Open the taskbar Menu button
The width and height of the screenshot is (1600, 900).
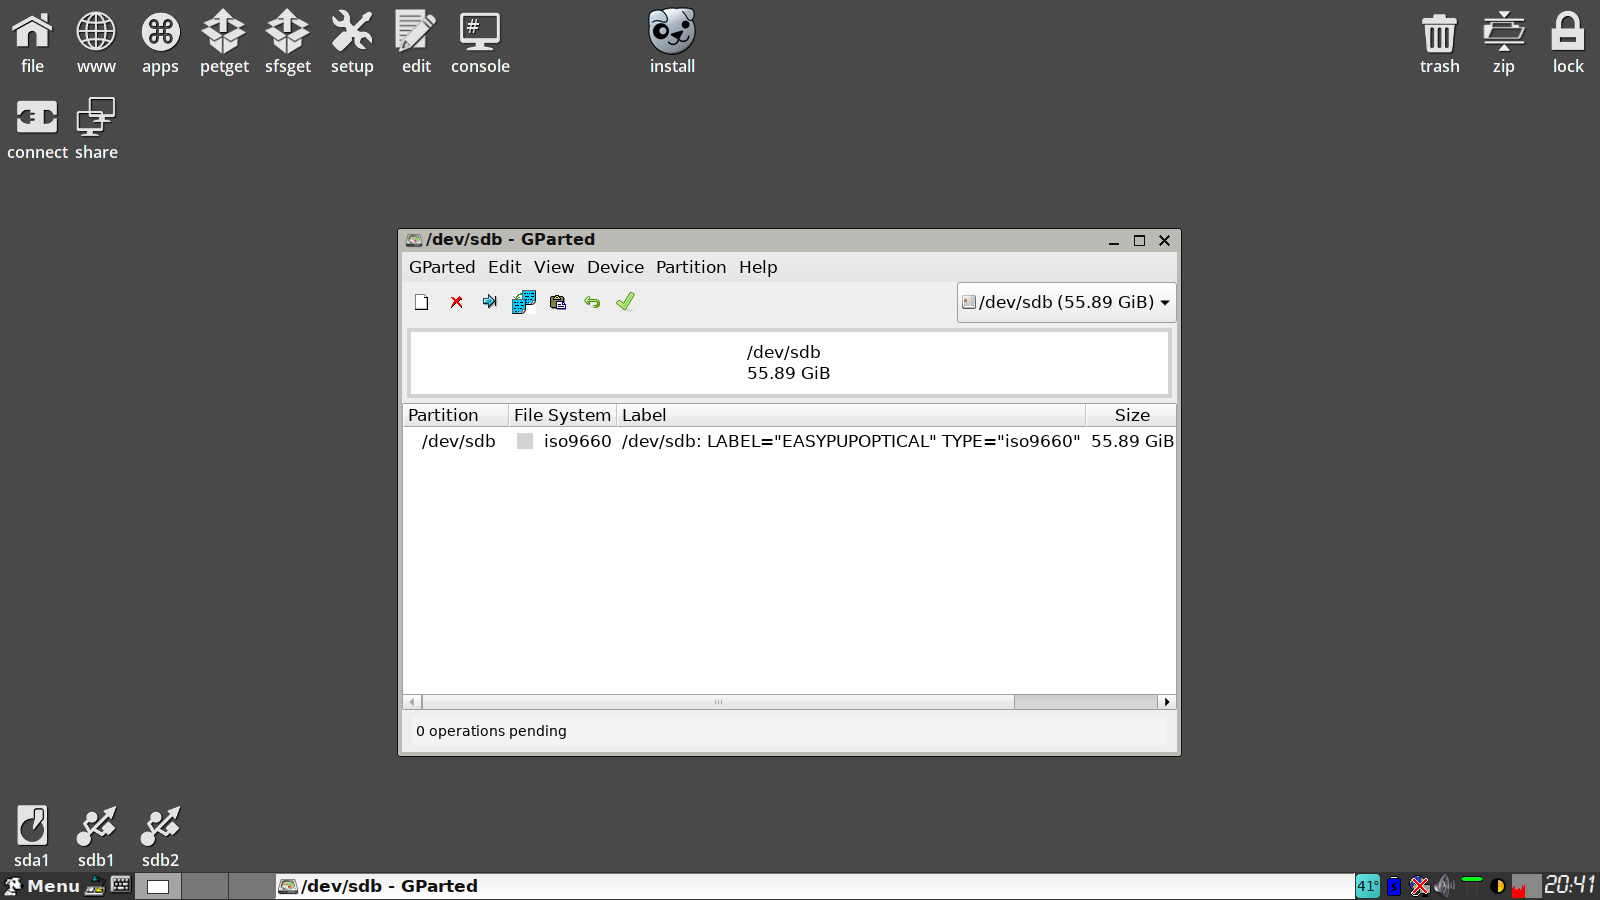(42, 886)
